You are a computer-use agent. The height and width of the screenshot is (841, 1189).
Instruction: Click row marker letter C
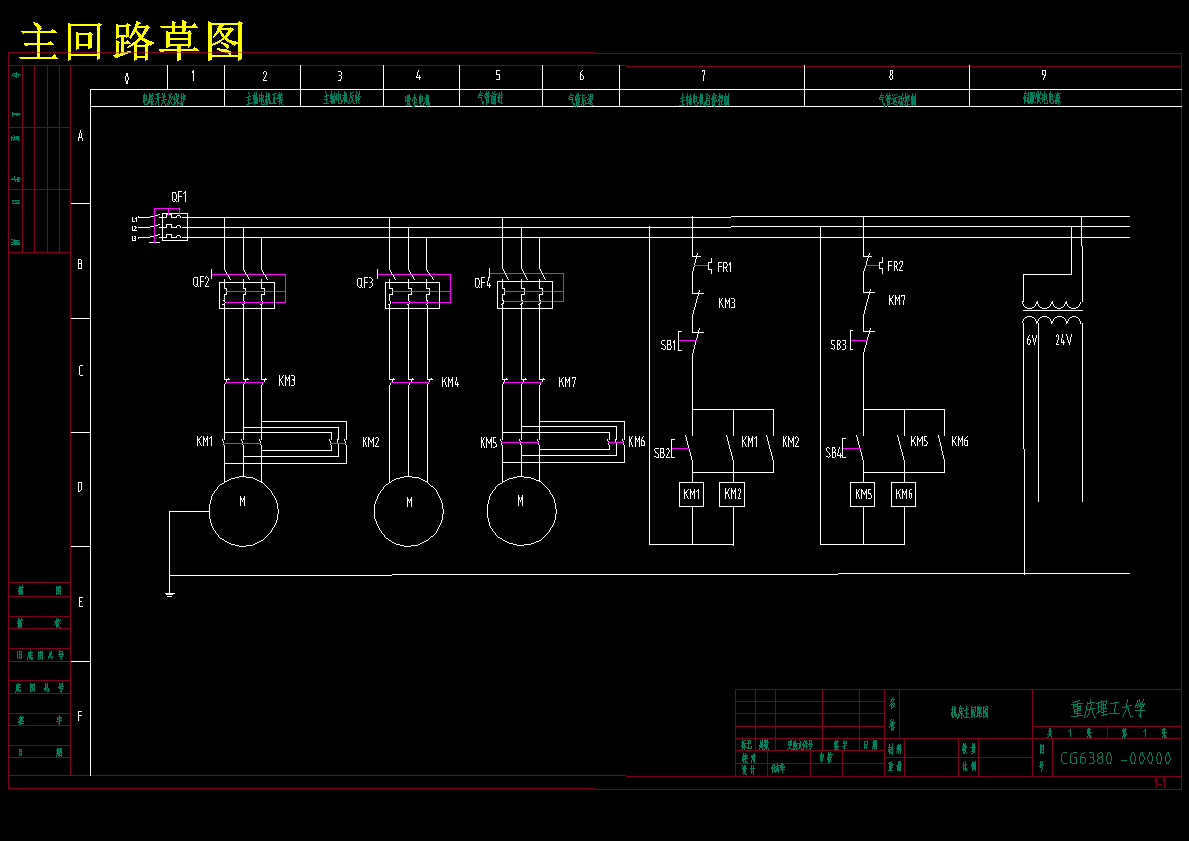click(x=80, y=371)
